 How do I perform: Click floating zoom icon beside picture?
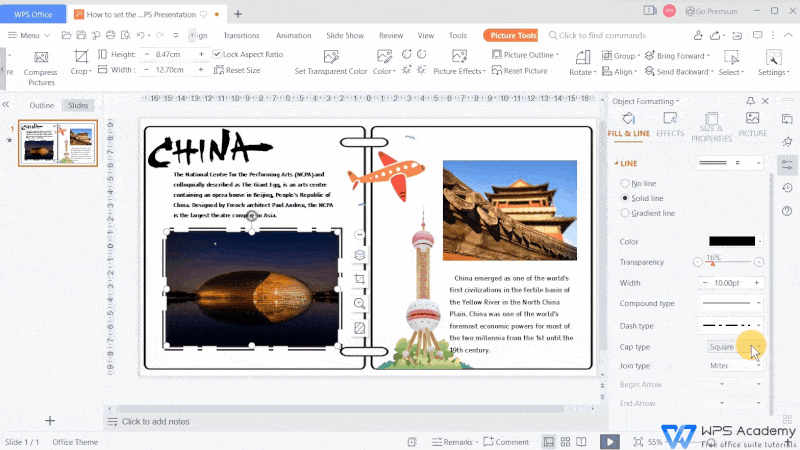pos(360,304)
